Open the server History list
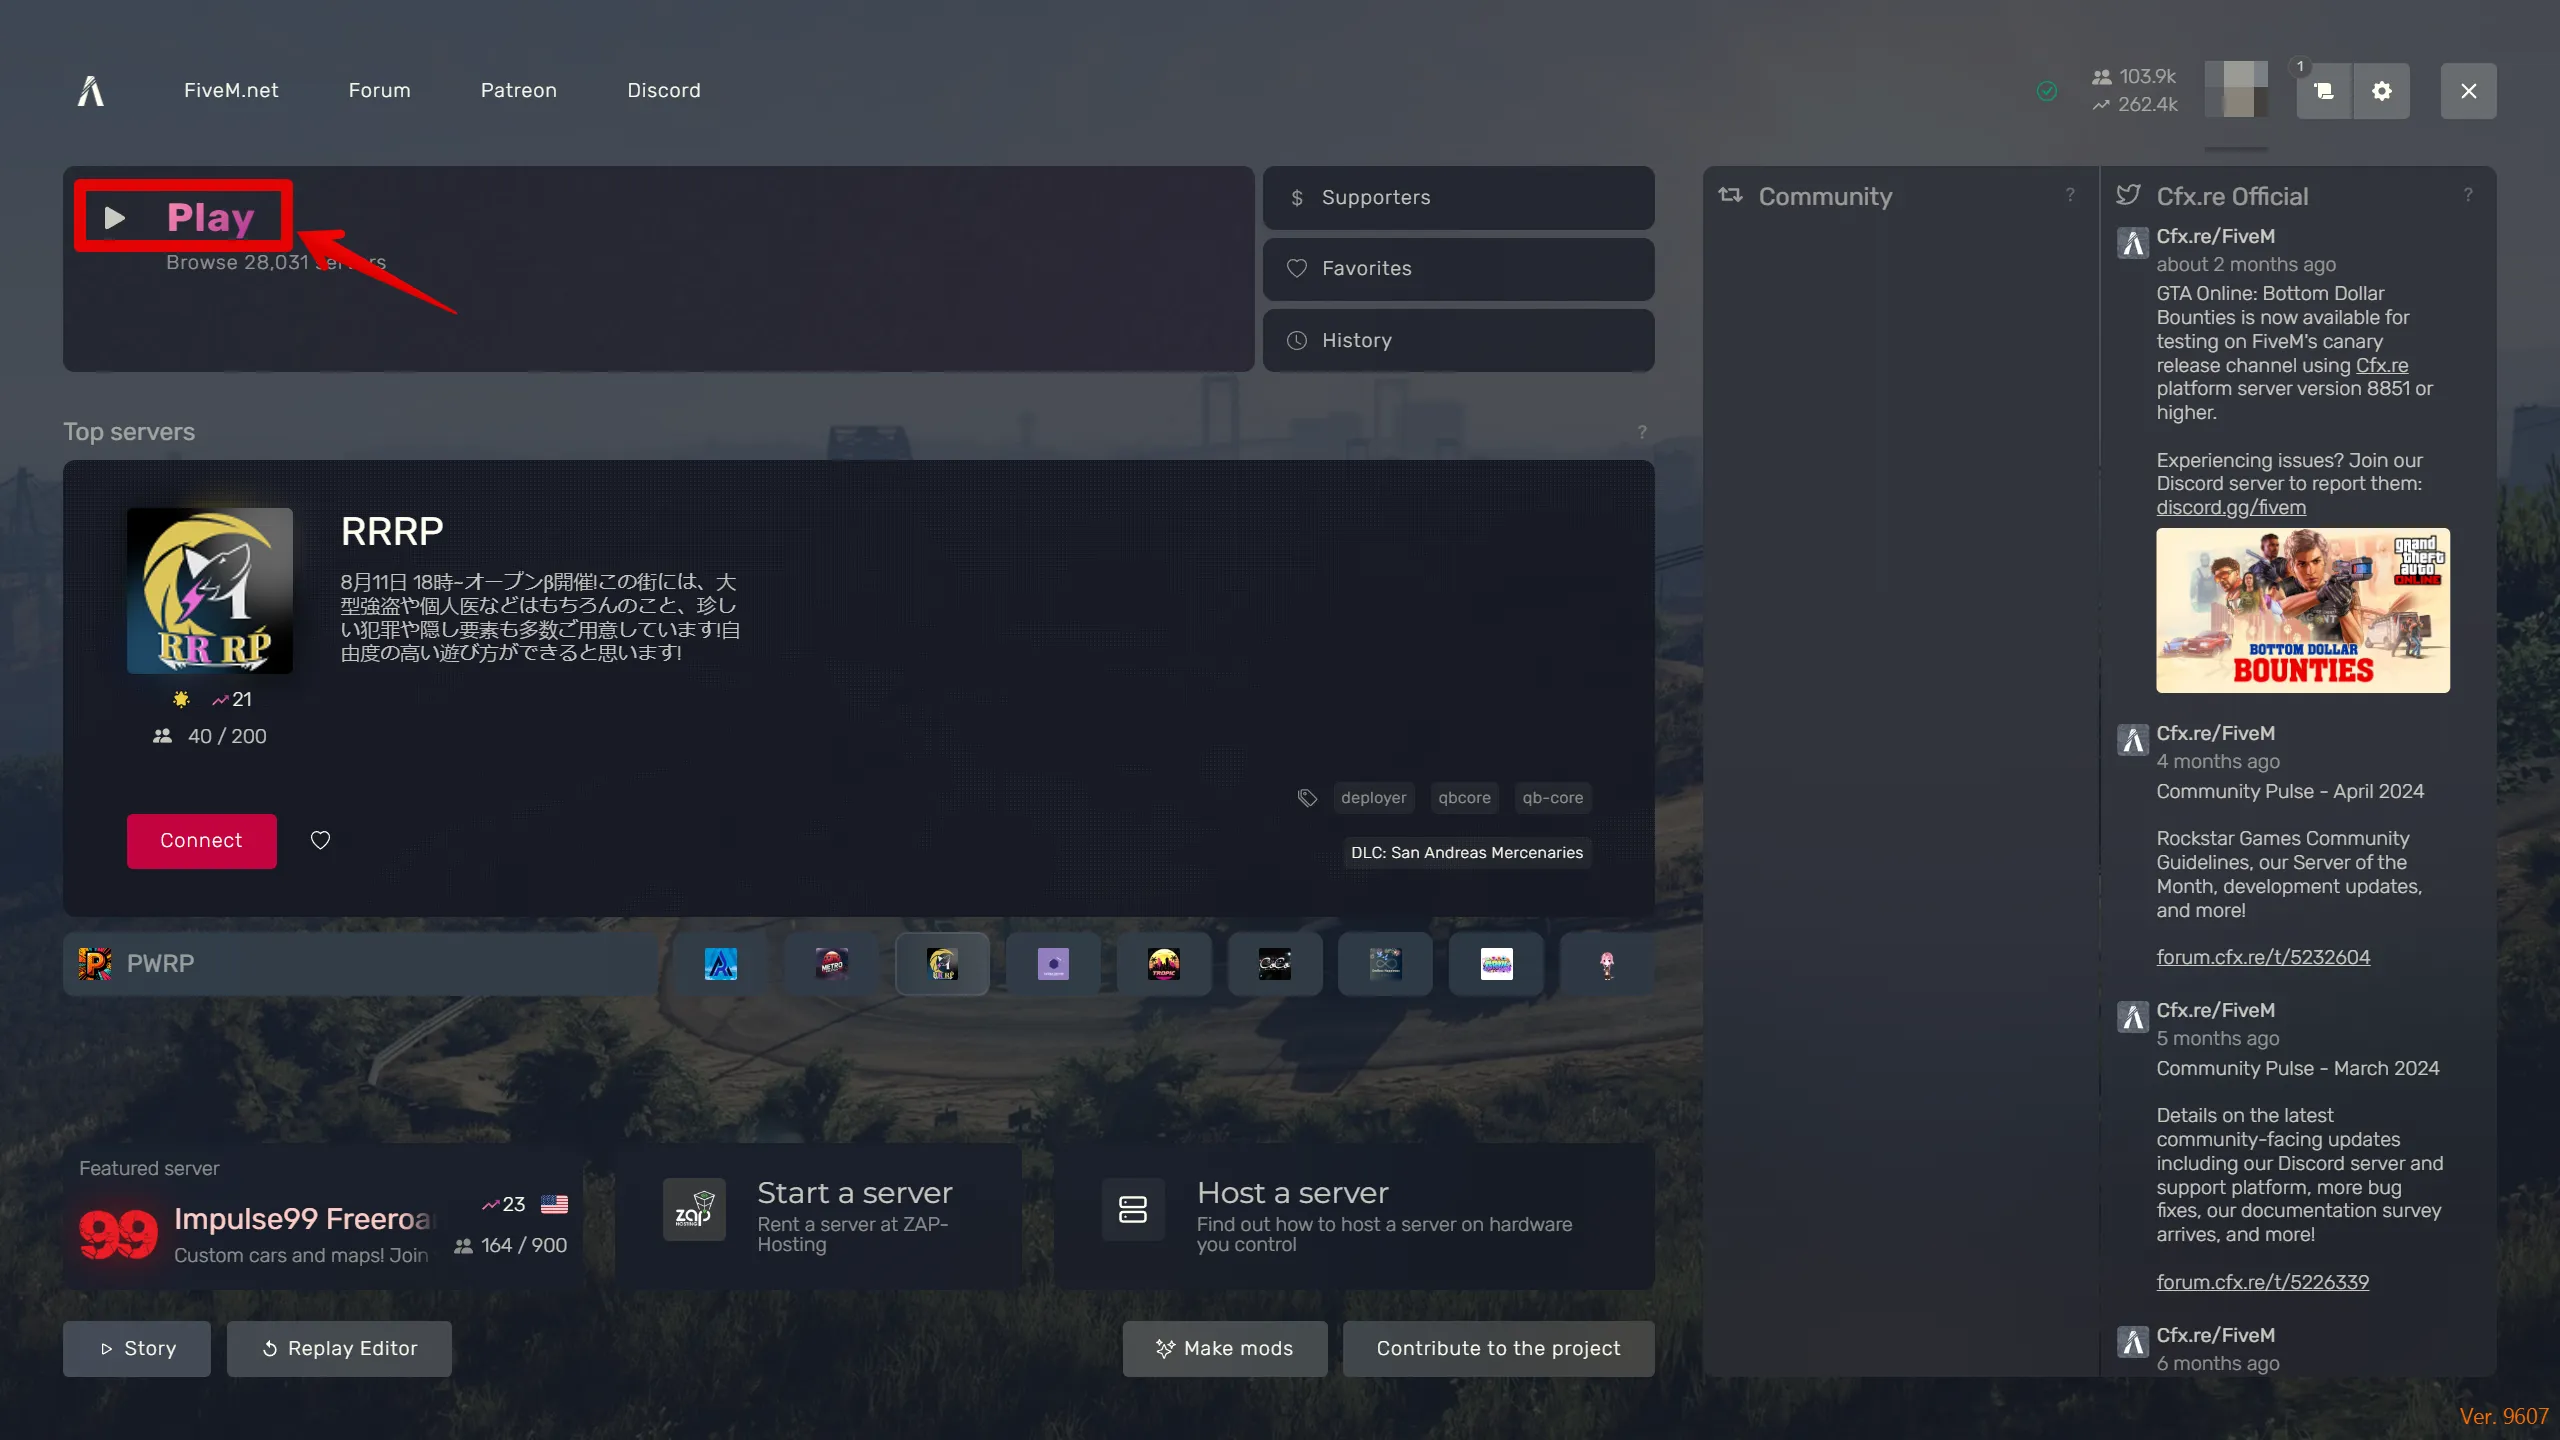Viewport: 2560px width, 1440px height. click(x=1458, y=341)
